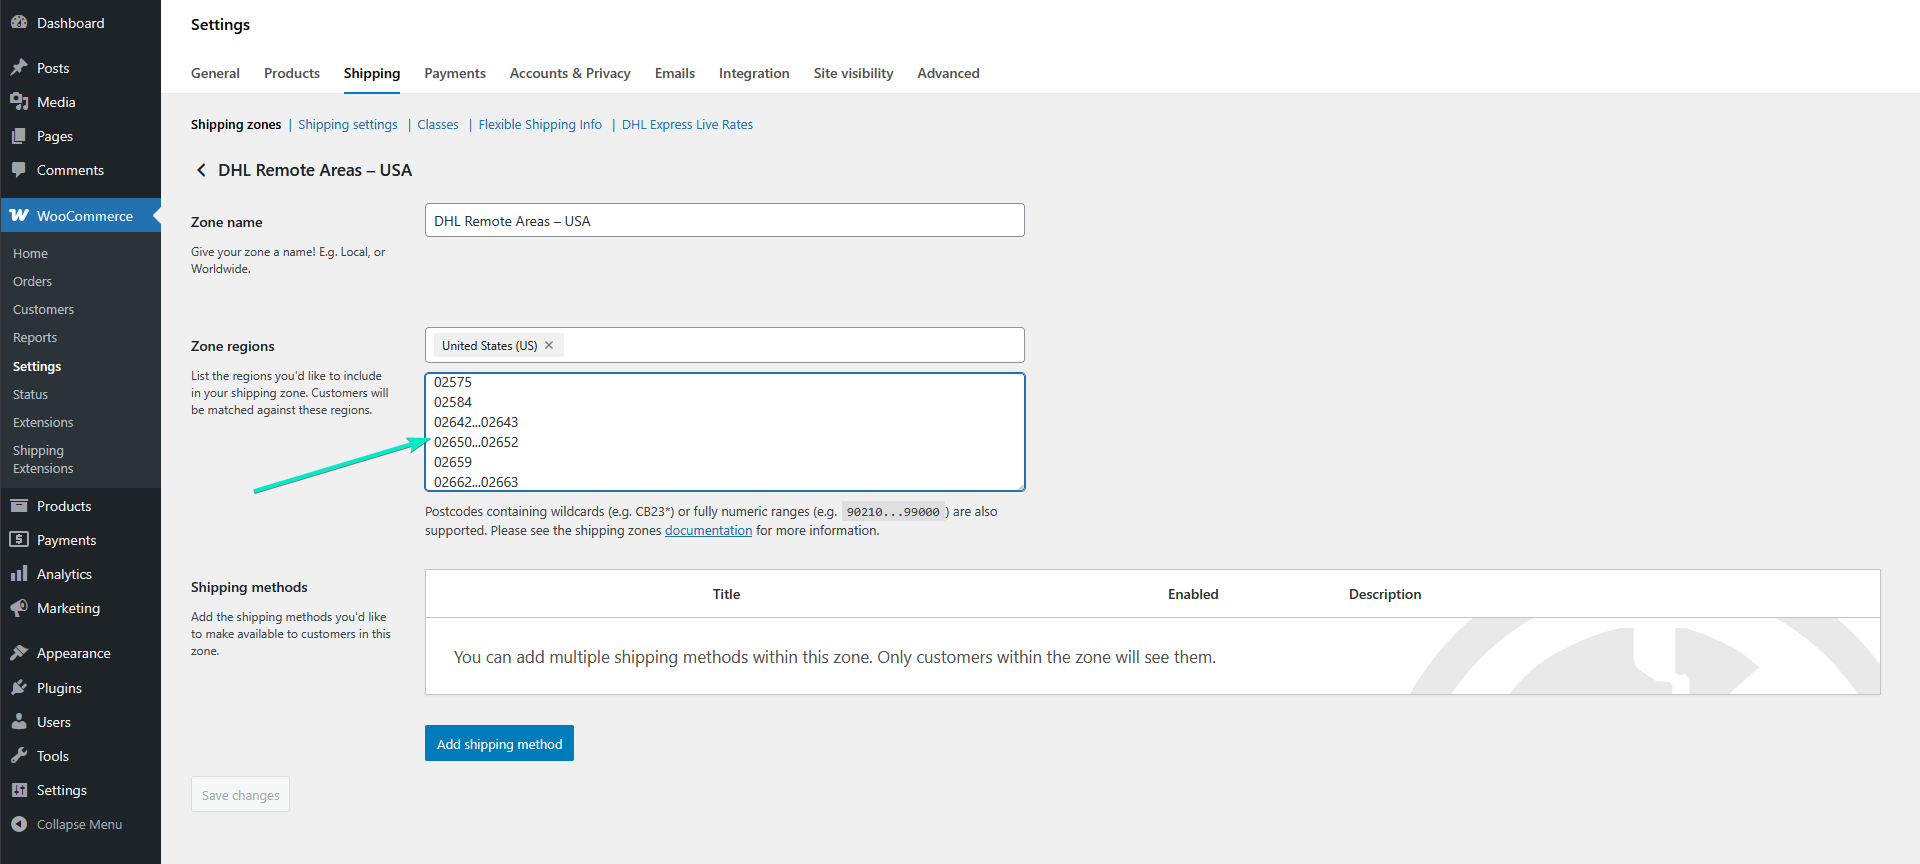This screenshot has width=1920, height=864.
Task: Open the shipping zones documentation link
Action: (708, 530)
